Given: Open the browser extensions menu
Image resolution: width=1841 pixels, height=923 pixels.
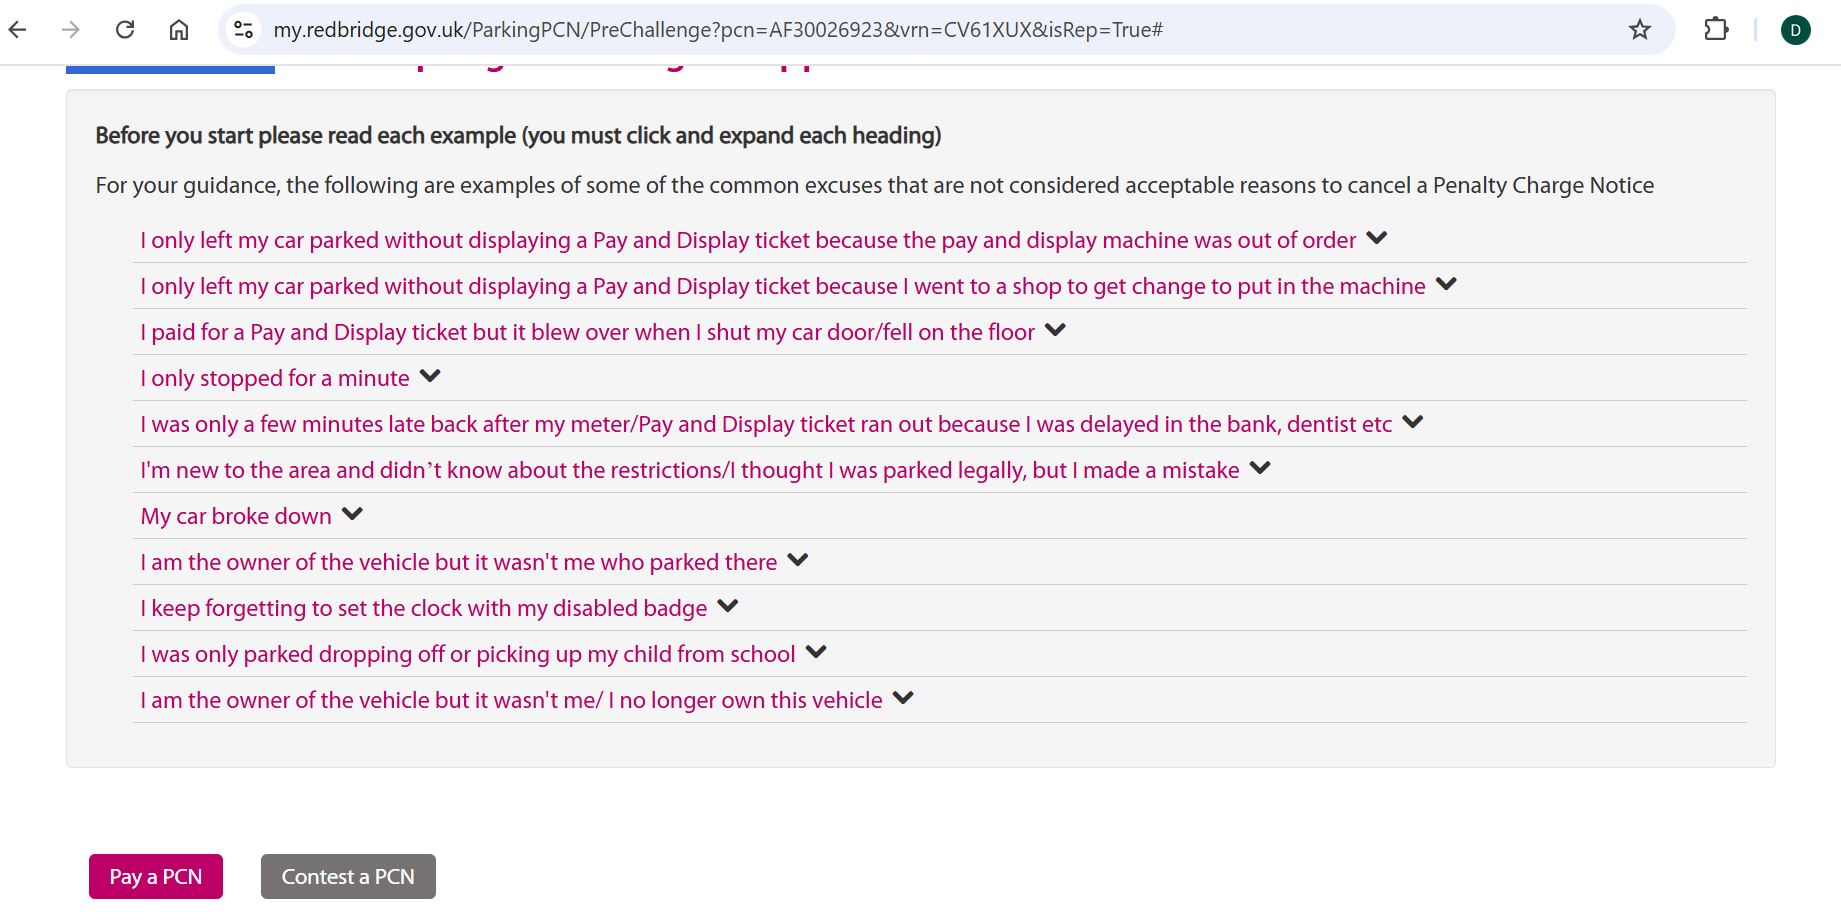Looking at the screenshot, I should pos(1716,30).
